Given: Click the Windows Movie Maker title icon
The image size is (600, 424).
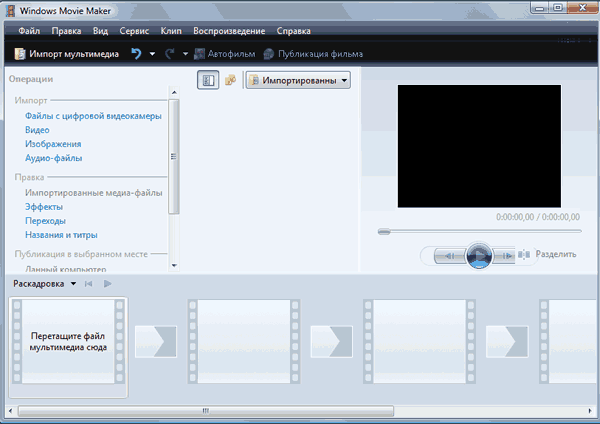Looking at the screenshot, I should (x=11, y=11).
